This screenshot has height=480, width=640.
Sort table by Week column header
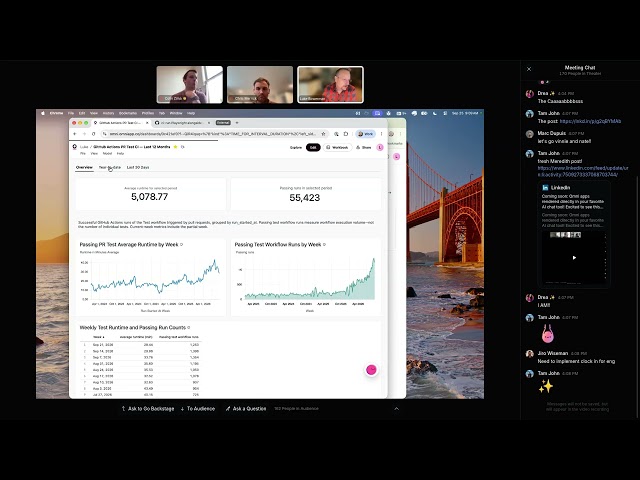[x=99, y=337]
